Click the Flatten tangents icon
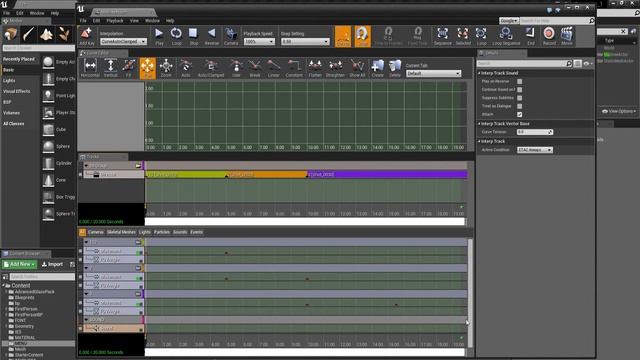The height and width of the screenshot is (360, 640). tap(315, 68)
